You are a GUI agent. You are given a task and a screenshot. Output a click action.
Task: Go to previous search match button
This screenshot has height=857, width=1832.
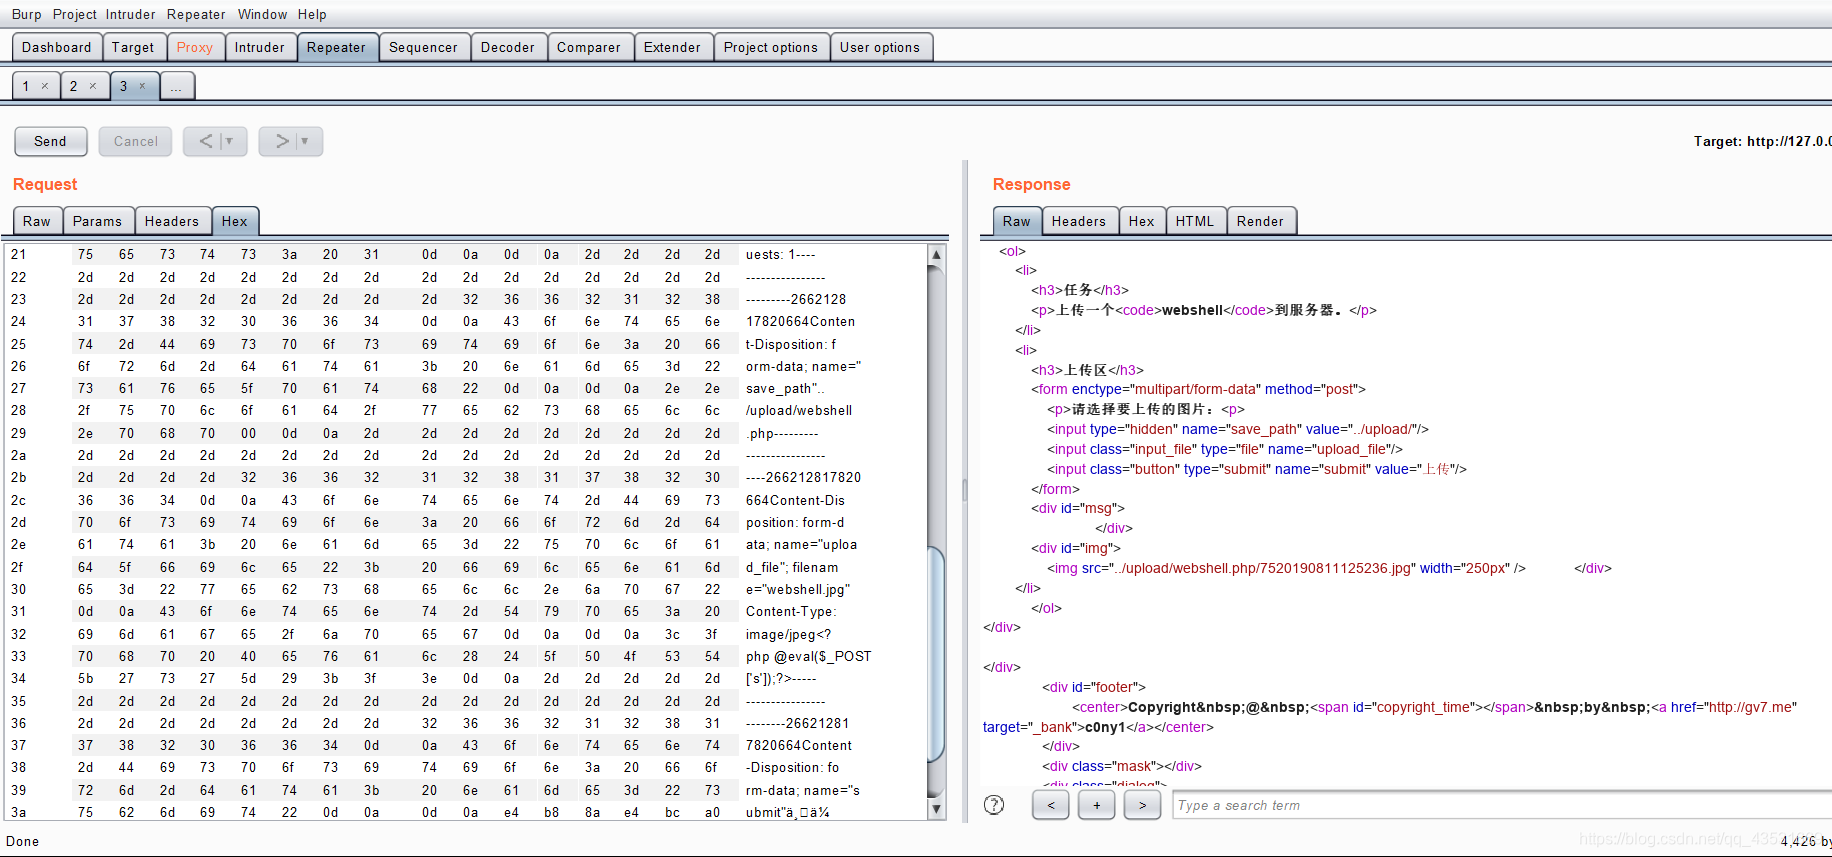pyautogui.click(x=1051, y=805)
